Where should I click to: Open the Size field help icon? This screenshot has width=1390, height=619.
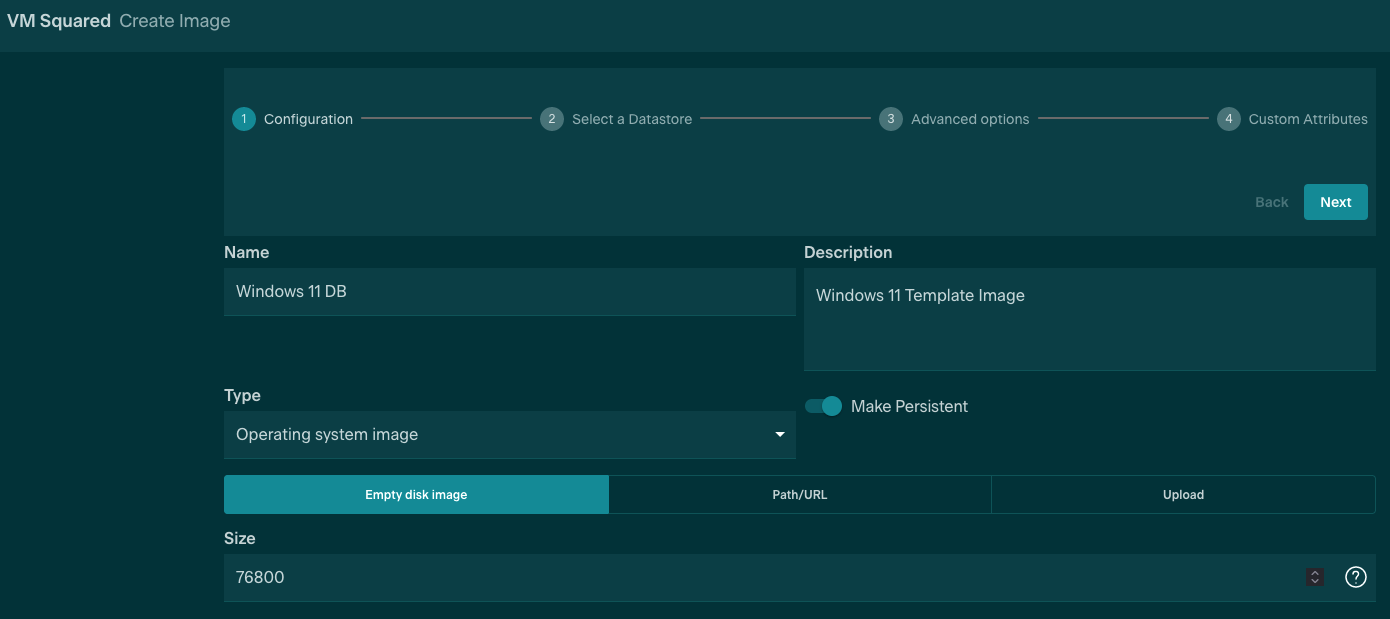coord(1355,577)
